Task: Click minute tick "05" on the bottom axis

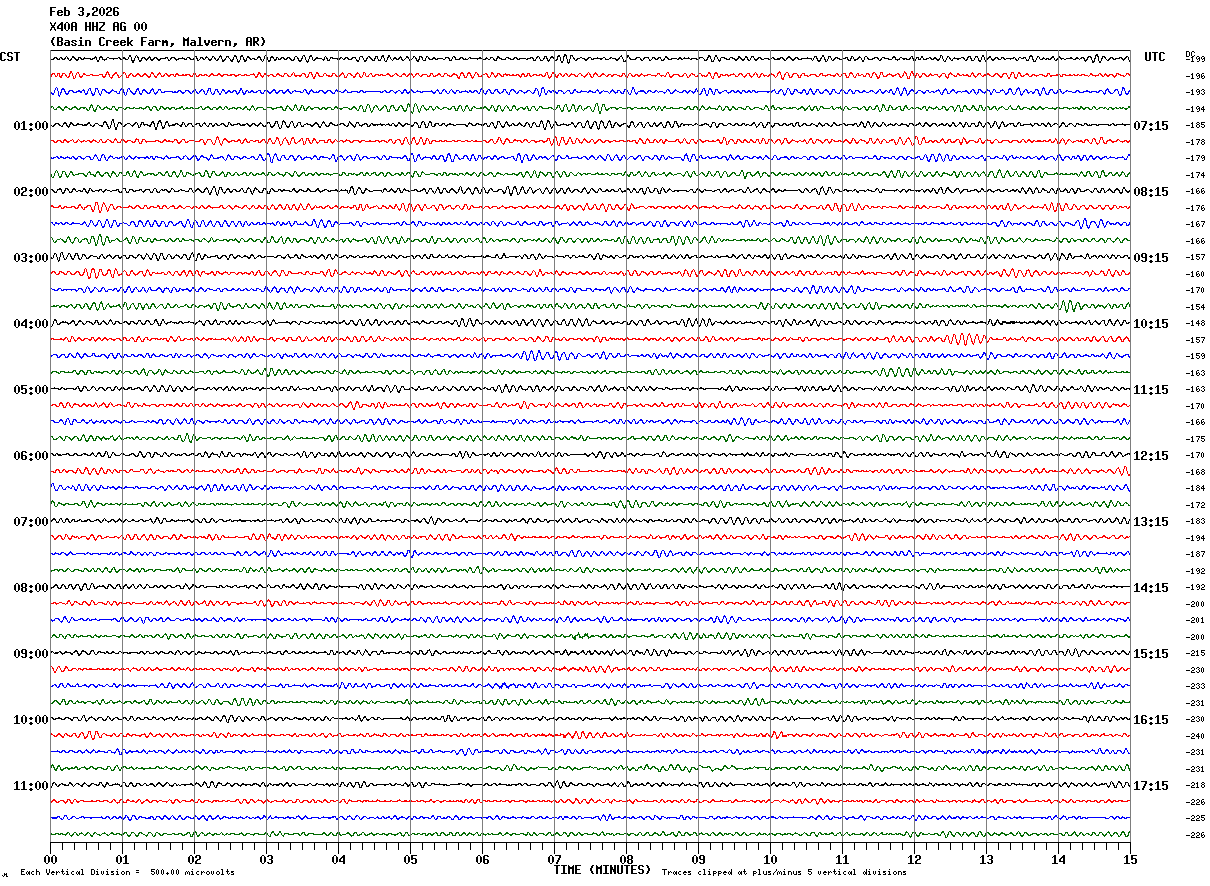Action: click(x=410, y=859)
